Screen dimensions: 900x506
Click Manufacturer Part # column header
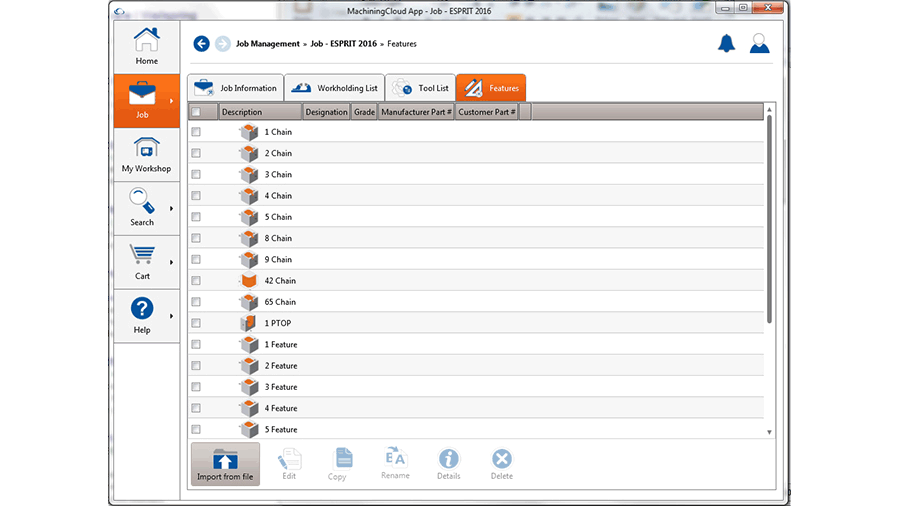pyautogui.click(x=416, y=112)
